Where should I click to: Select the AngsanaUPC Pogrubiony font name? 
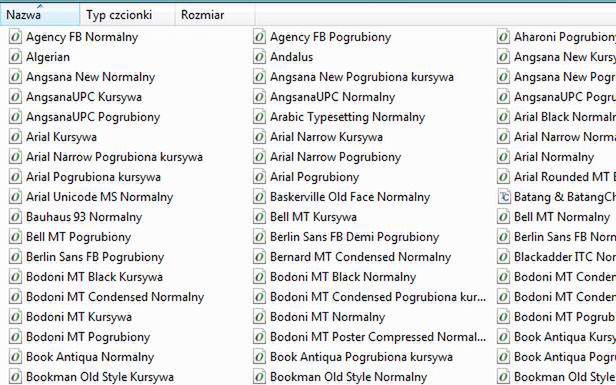[x=93, y=117]
